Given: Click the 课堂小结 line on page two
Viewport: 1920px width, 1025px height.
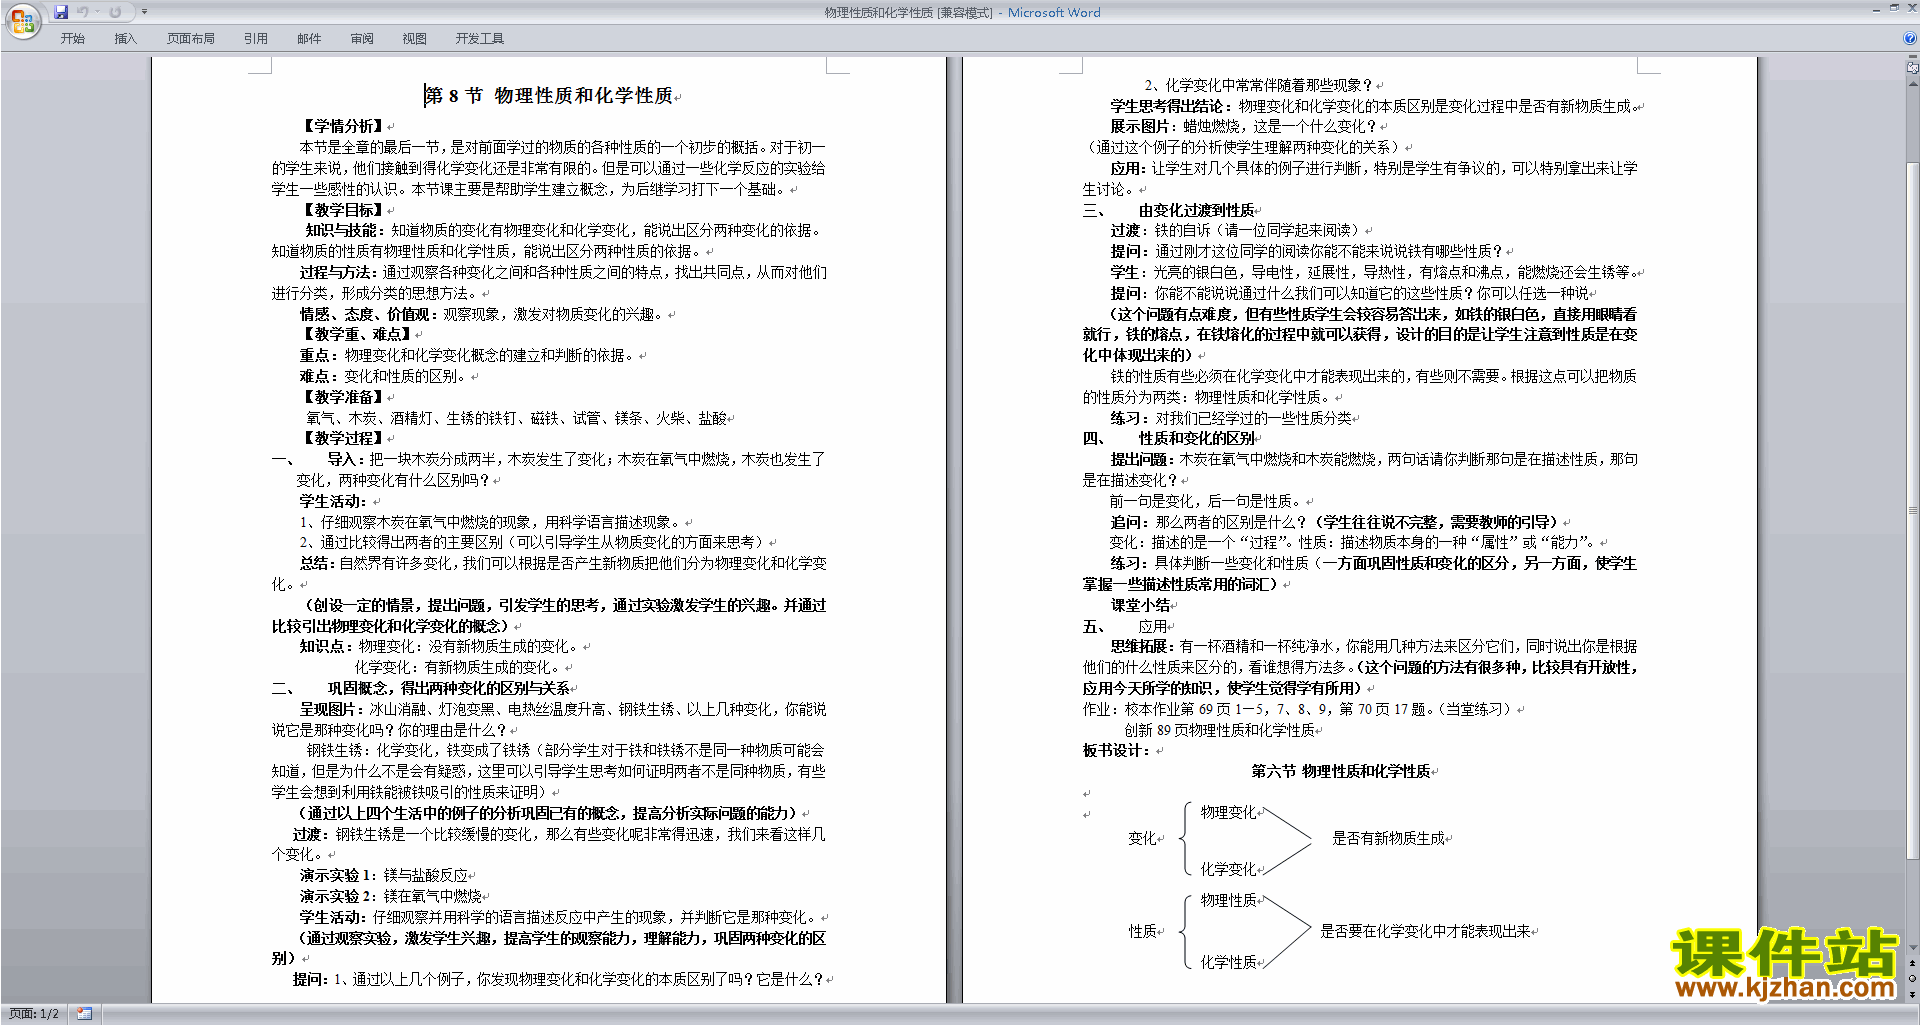Looking at the screenshot, I should click(1140, 605).
